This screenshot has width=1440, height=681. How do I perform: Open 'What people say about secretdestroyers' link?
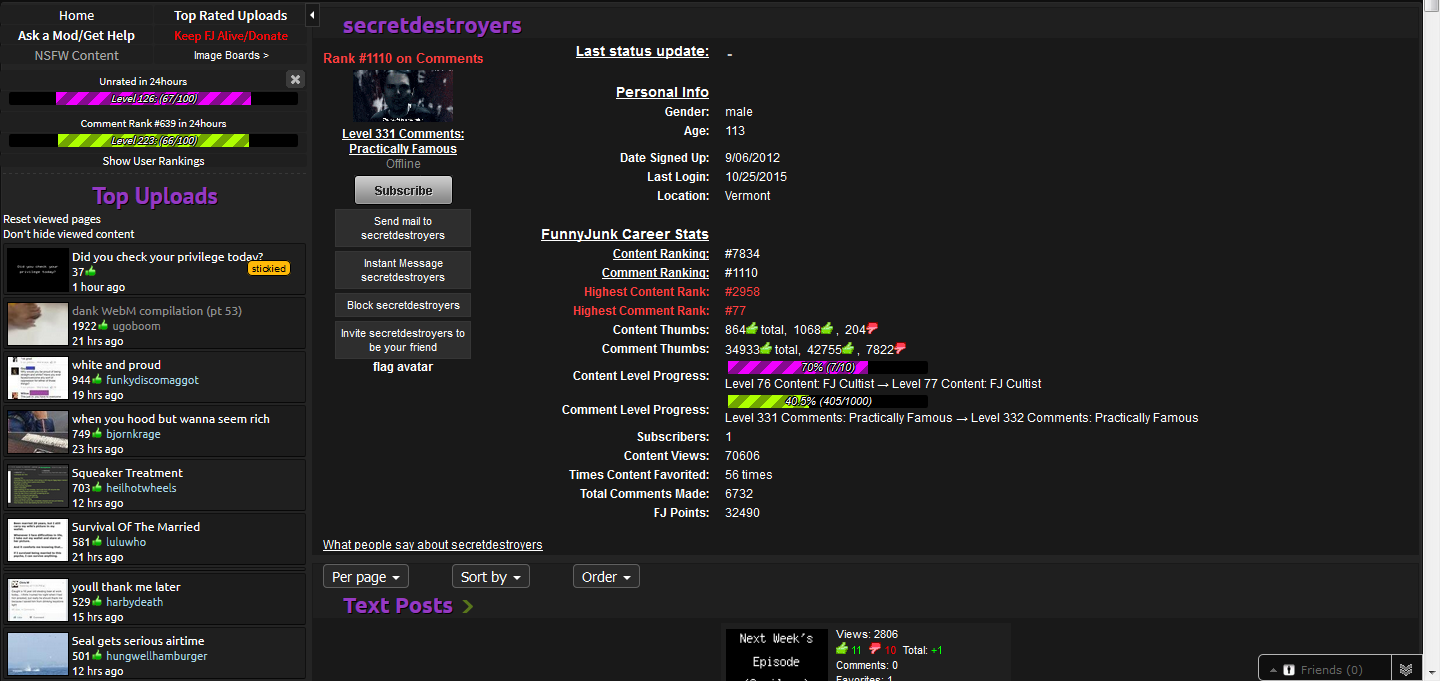coord(432,545)
